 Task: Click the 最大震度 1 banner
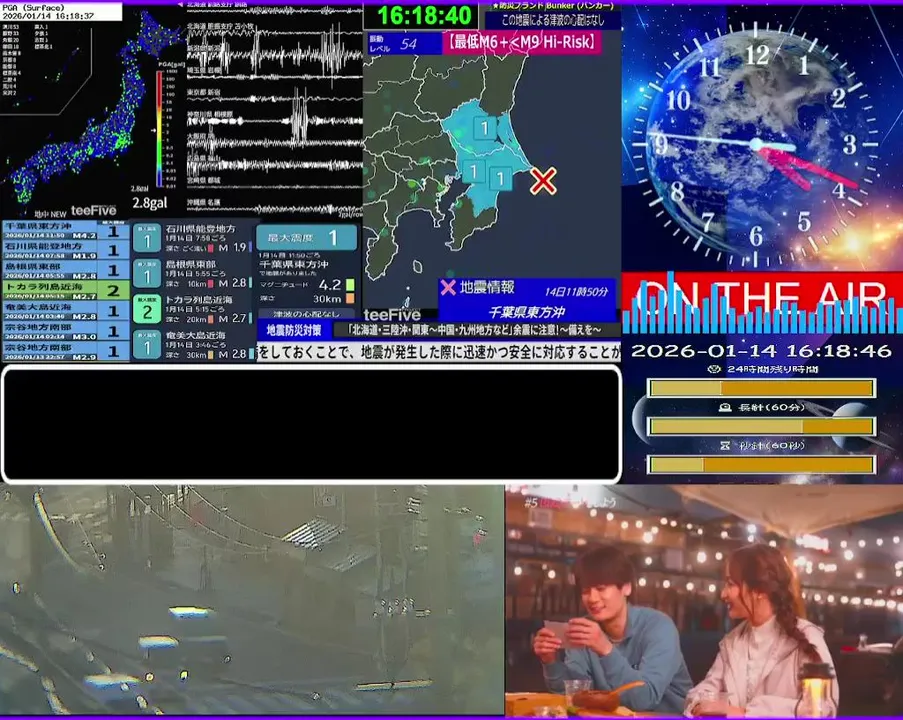[x=306, y=237]
